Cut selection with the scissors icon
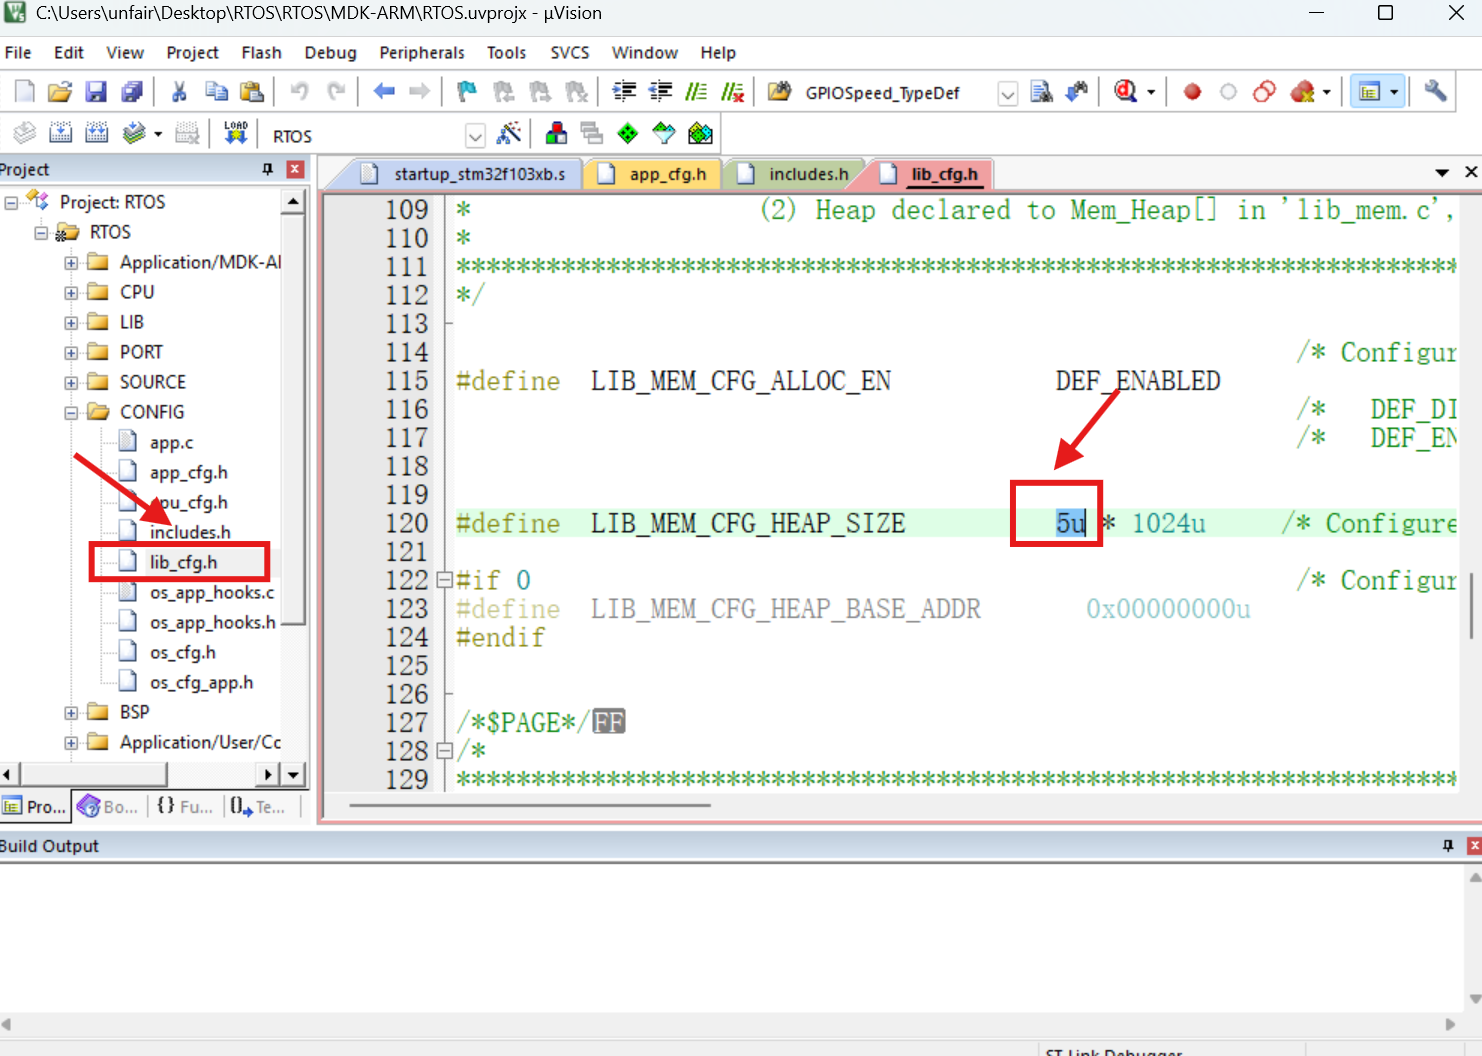The width and height of the screenshot is (1482, 1056). (x=180, y=92)
